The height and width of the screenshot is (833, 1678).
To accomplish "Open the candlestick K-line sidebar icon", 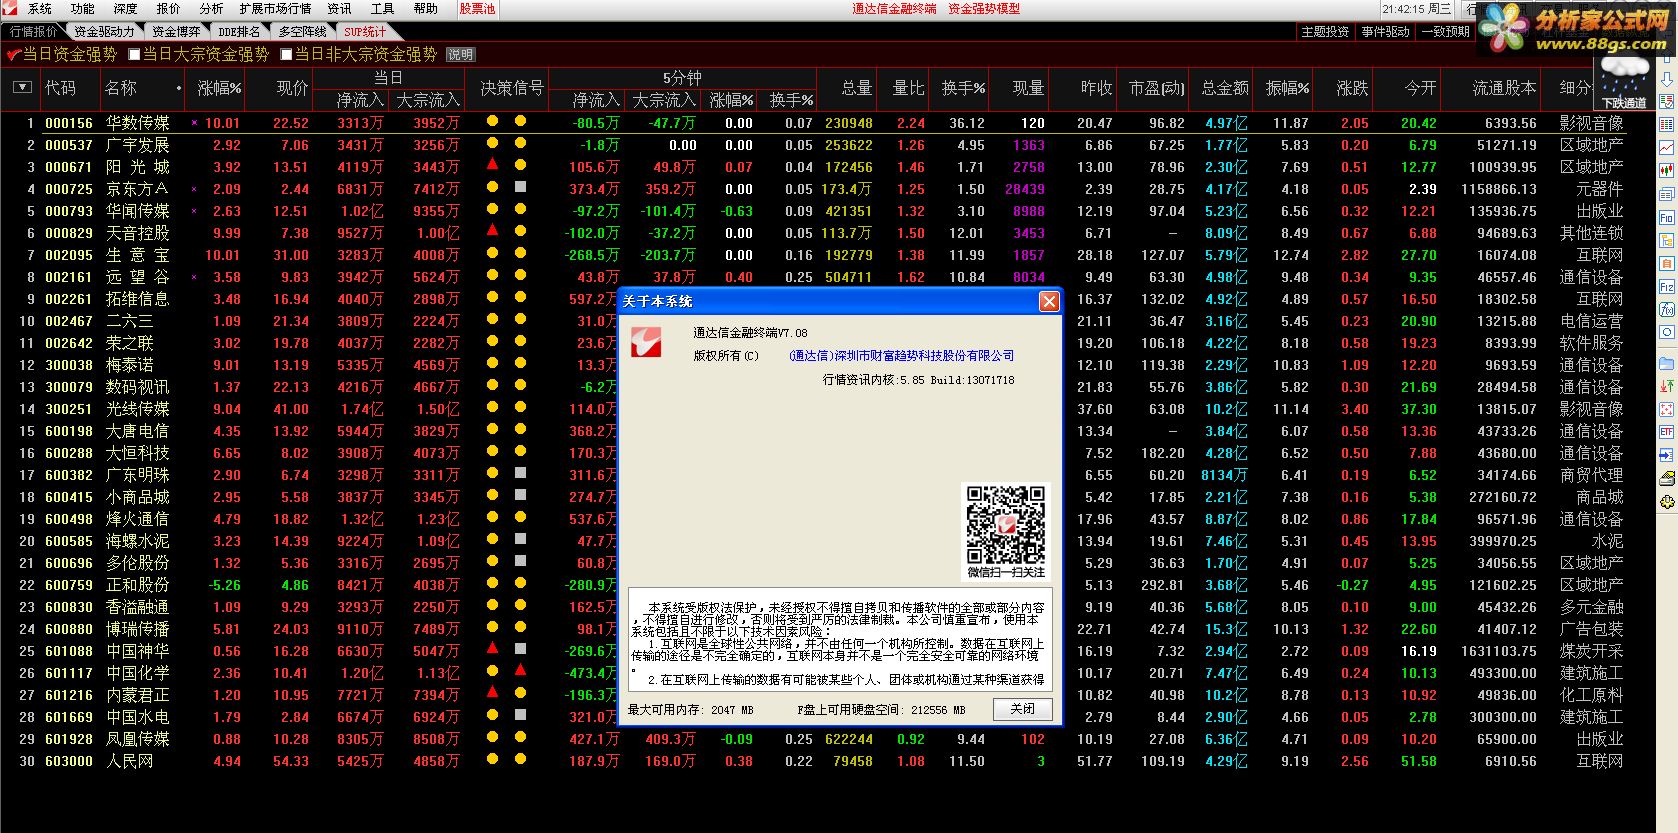I will pos(1666,170).
